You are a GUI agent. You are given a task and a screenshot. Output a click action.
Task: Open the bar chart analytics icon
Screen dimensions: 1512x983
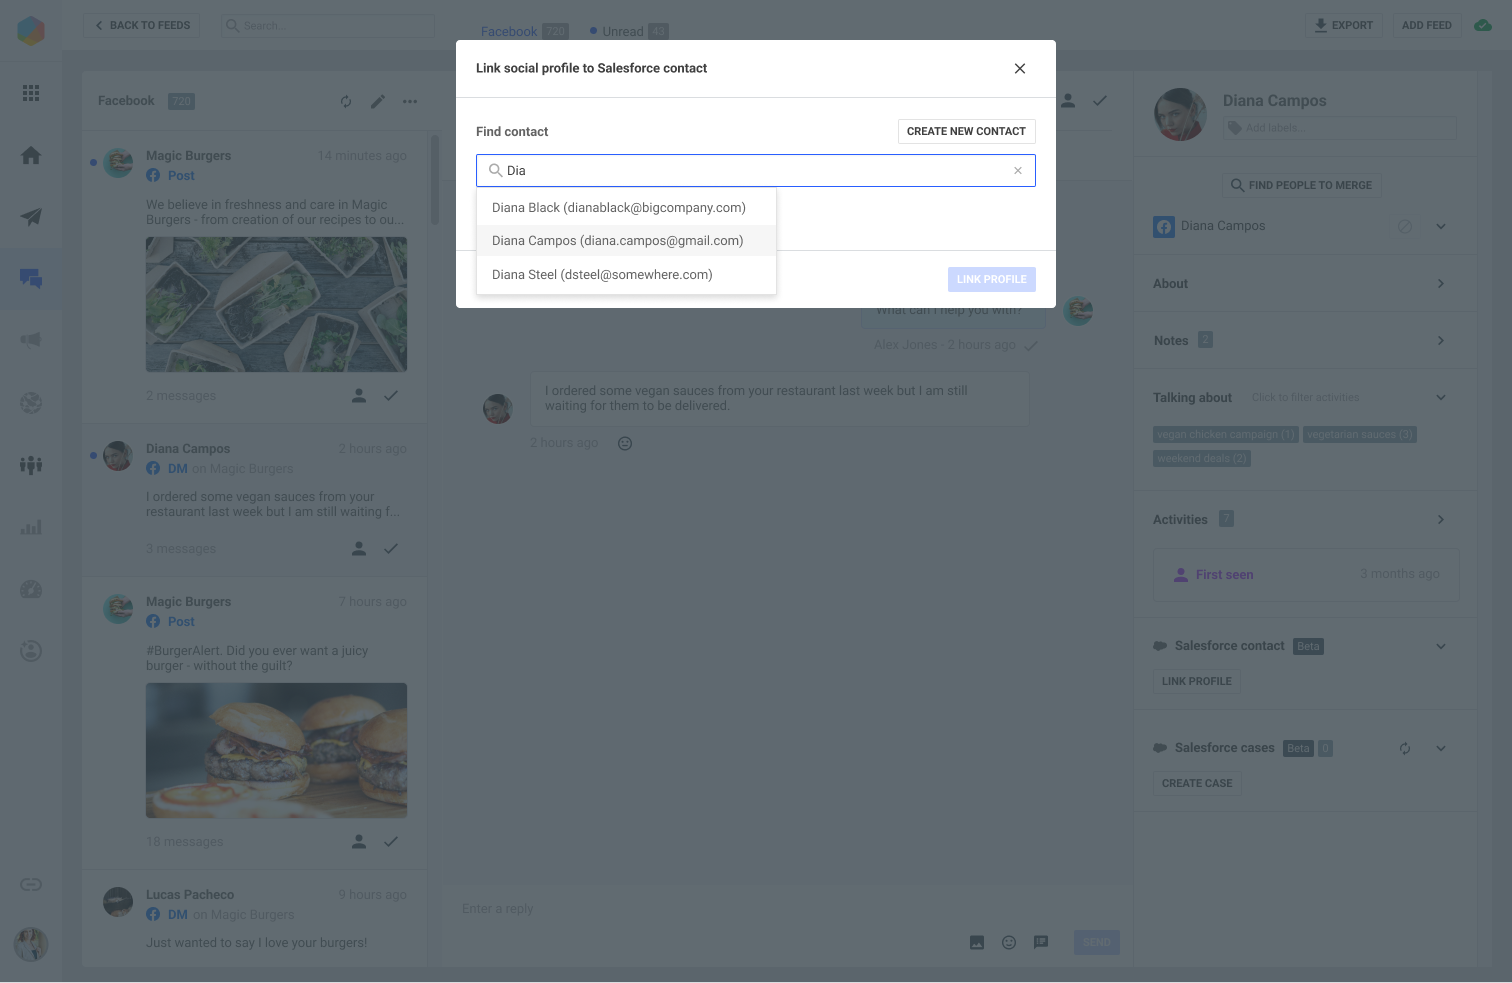pos(31,527)
